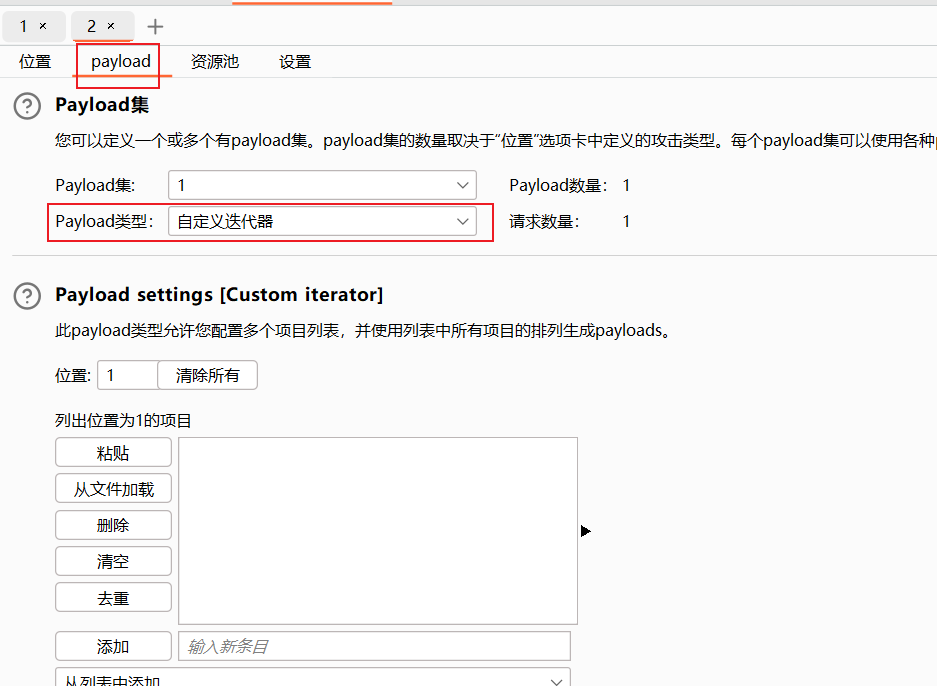
Task: Click the 添加 button
Action: [x=113, y=647]
